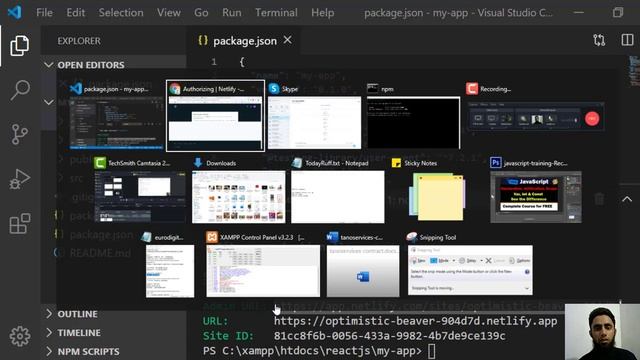Switch to Sticky Notes window thumbnail

pos(437,197)
